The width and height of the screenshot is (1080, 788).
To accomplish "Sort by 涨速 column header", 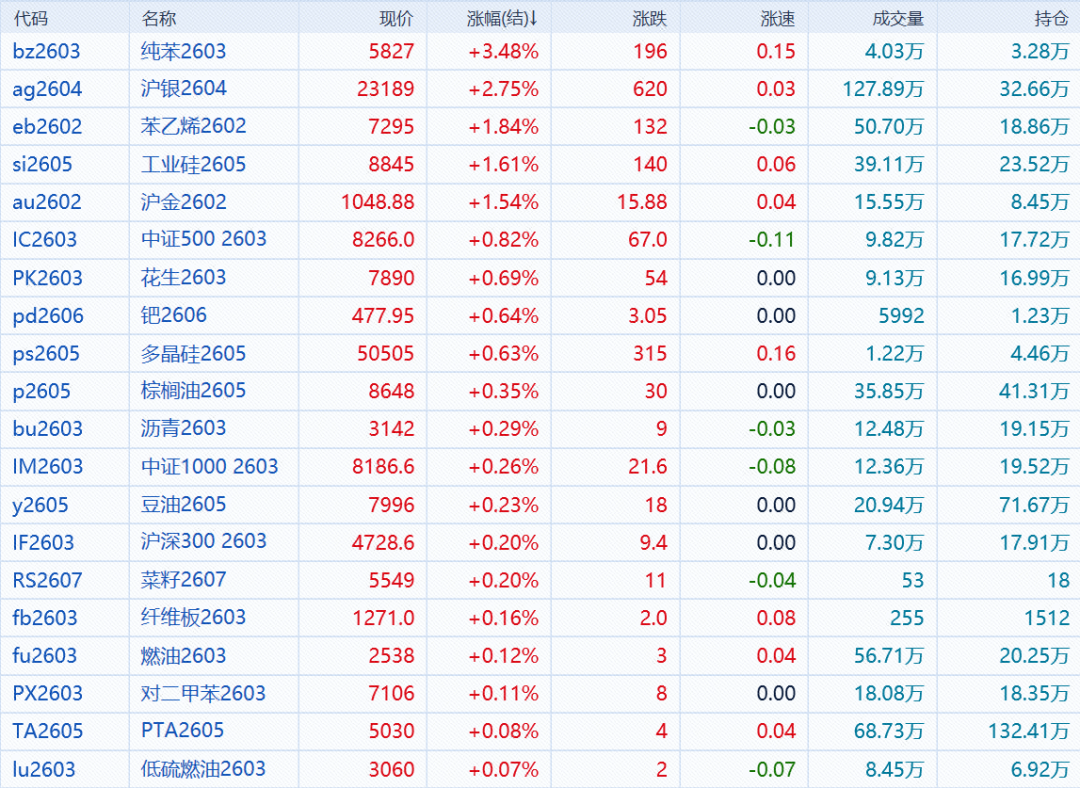I will click(778, 18).
